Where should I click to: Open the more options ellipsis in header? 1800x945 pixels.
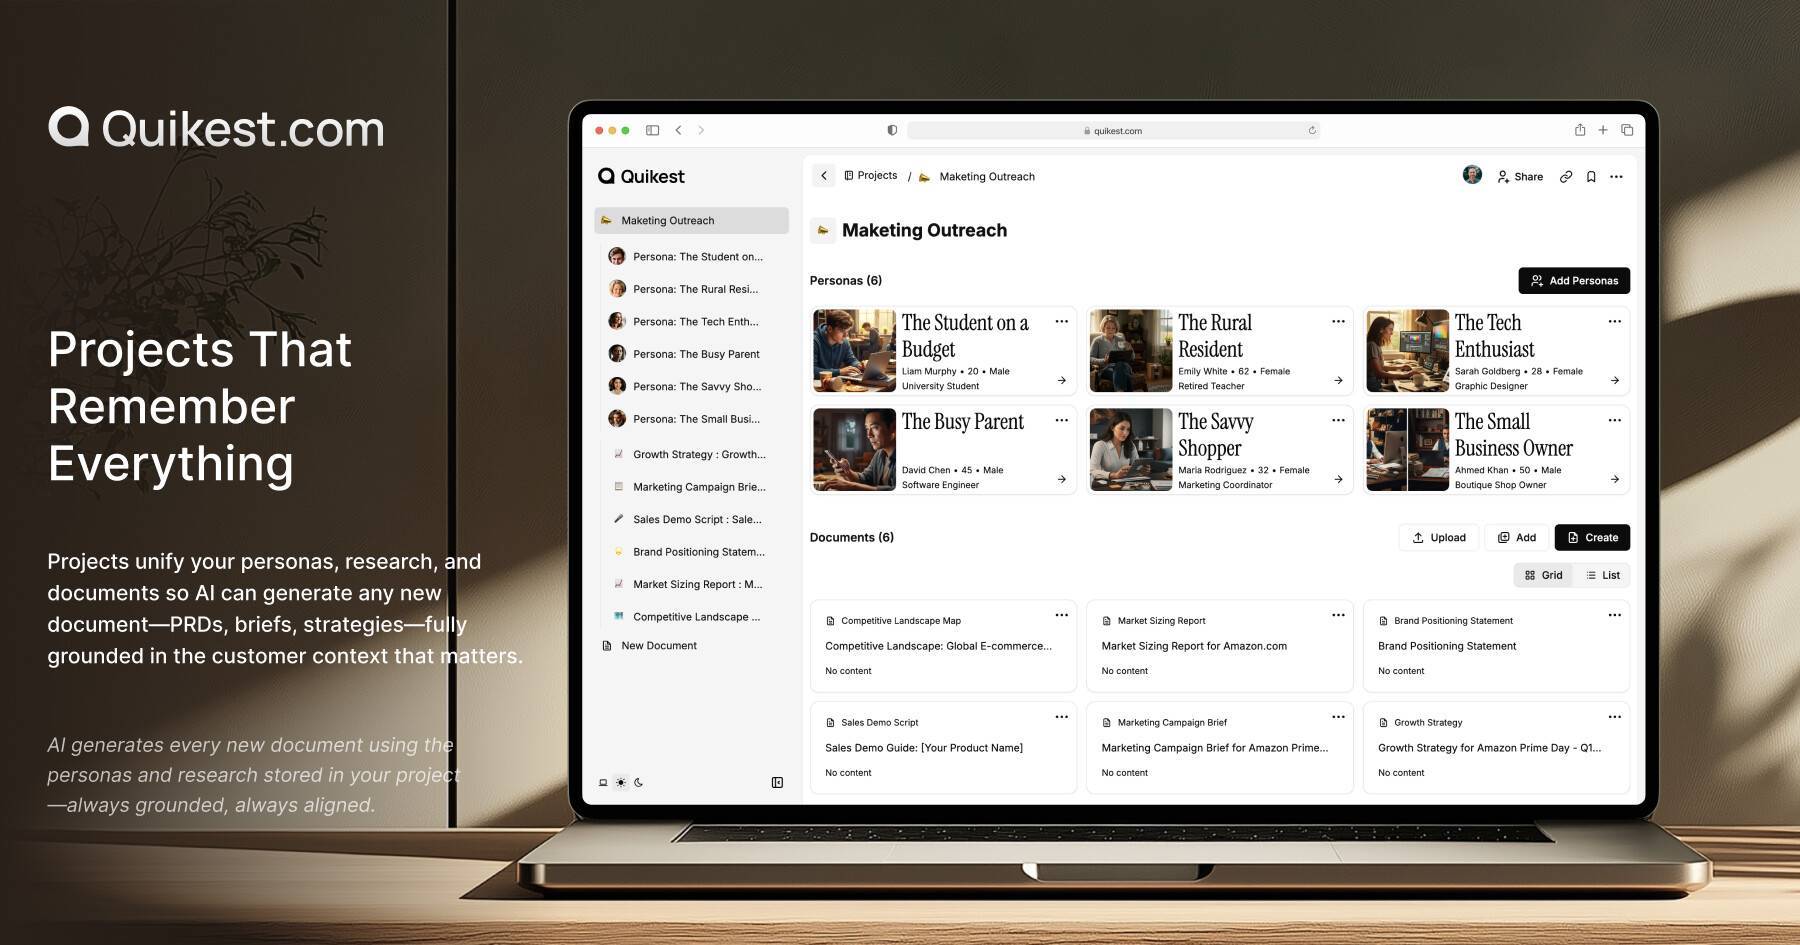pos(1617,176)
